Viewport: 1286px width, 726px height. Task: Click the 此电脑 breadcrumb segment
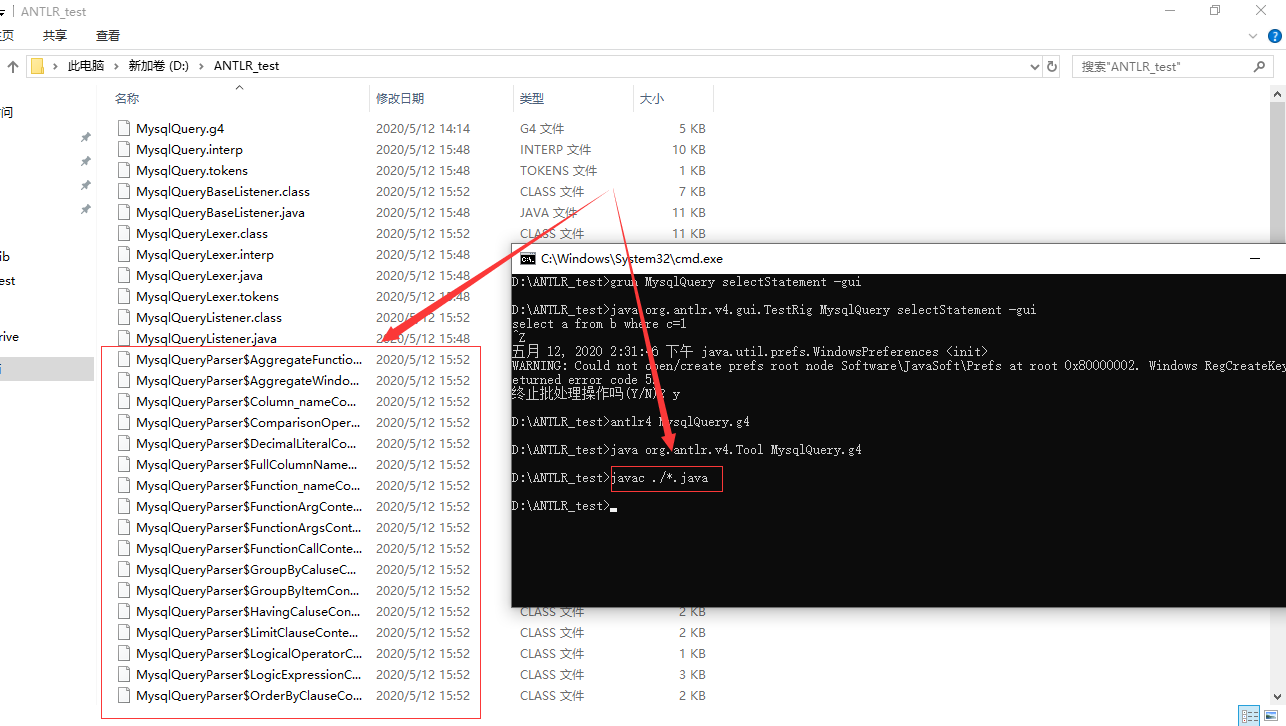point(86,66)
